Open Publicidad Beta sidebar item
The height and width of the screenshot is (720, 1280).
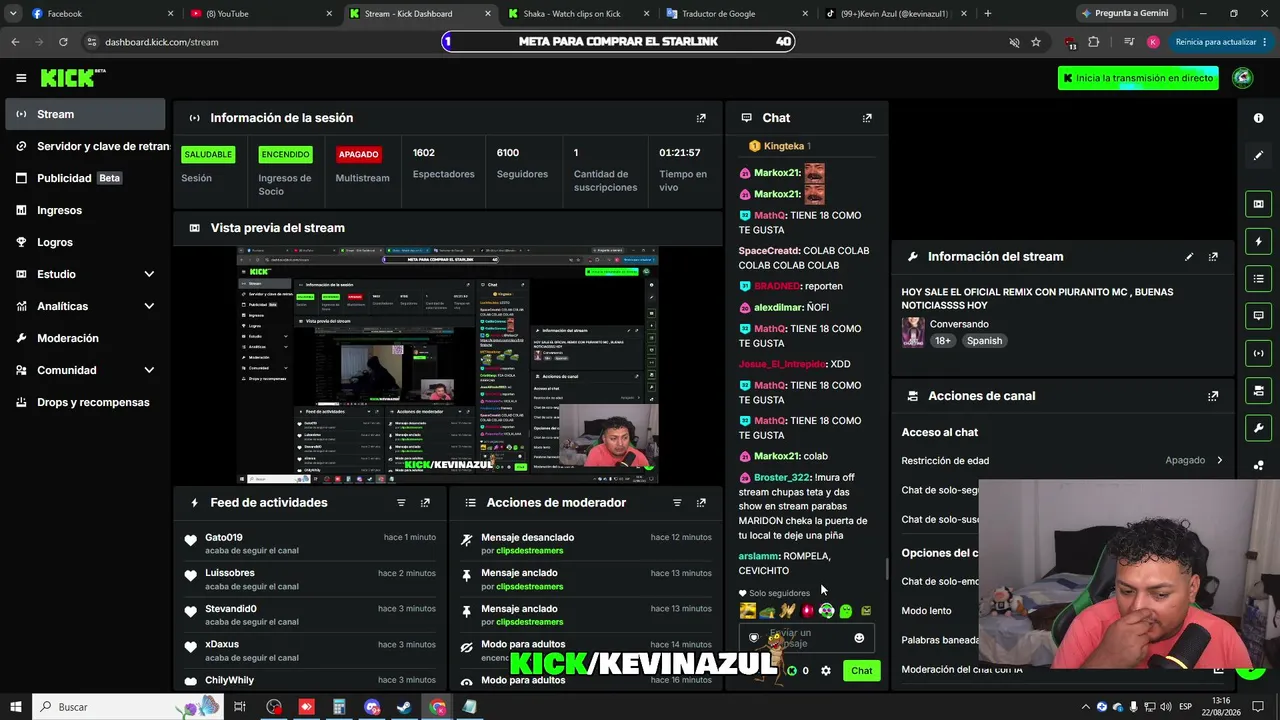pyautogui.click(x=85, y=178)
